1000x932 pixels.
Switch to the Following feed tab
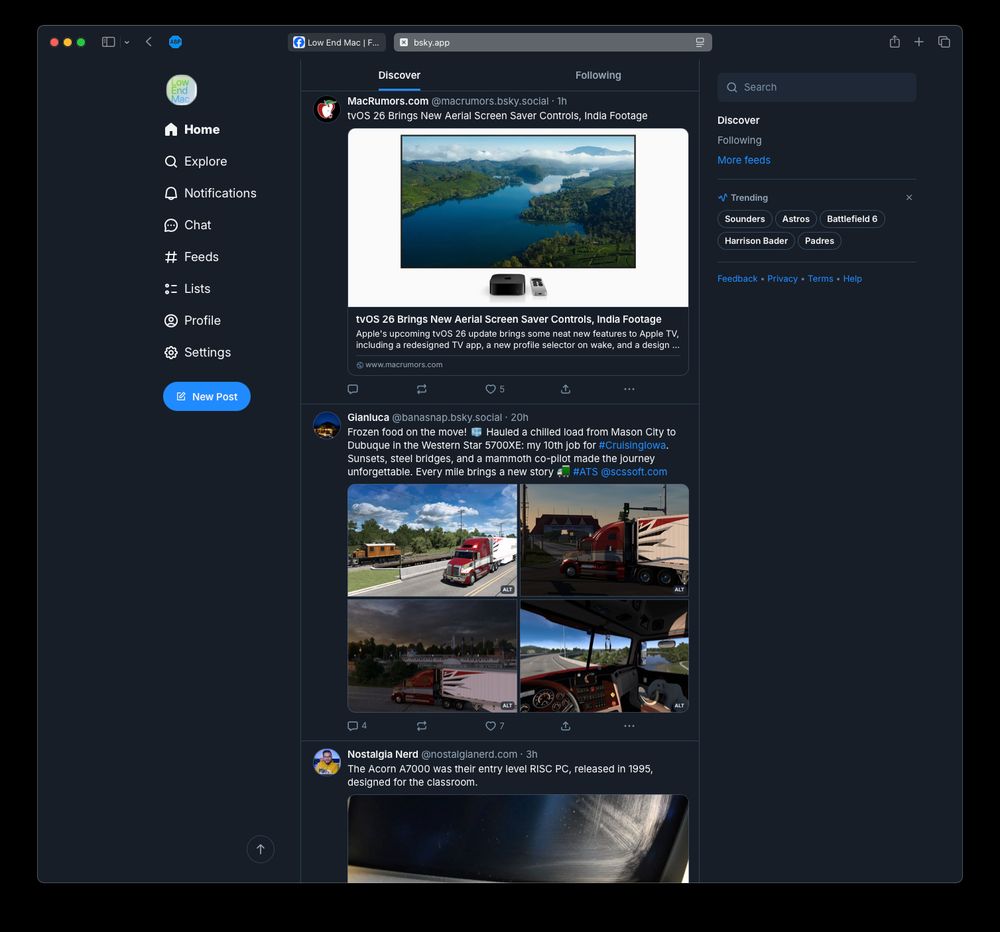click(x=598, y=75)
